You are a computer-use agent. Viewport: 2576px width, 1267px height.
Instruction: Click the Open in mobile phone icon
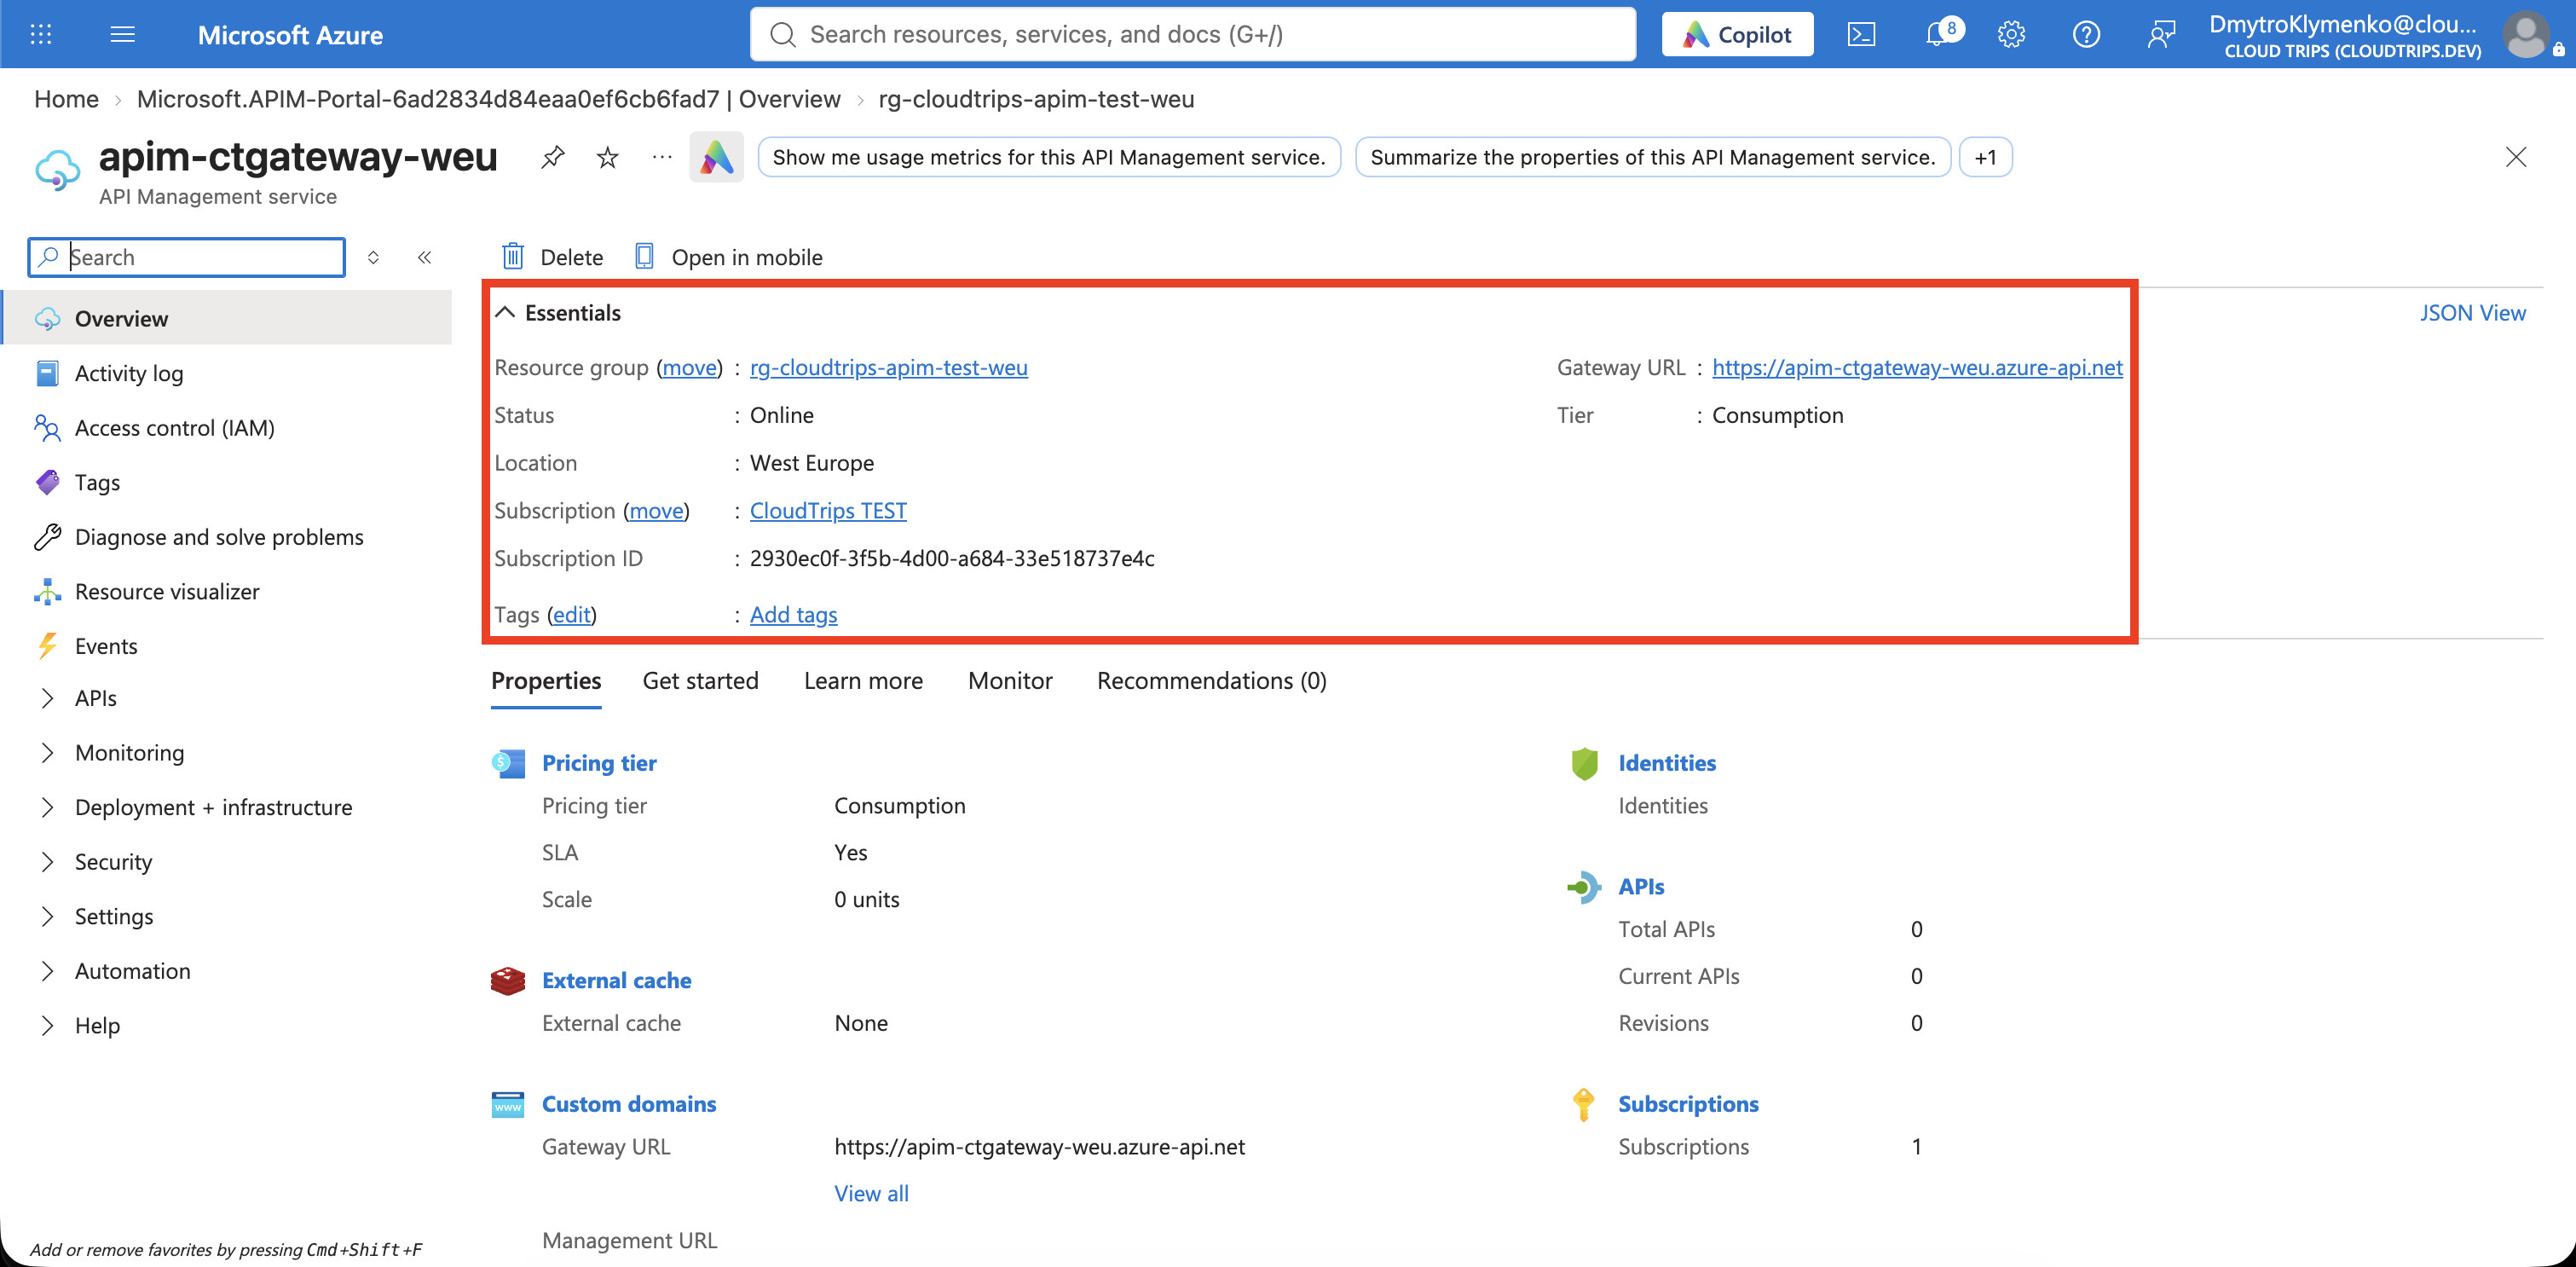[644, 257]
